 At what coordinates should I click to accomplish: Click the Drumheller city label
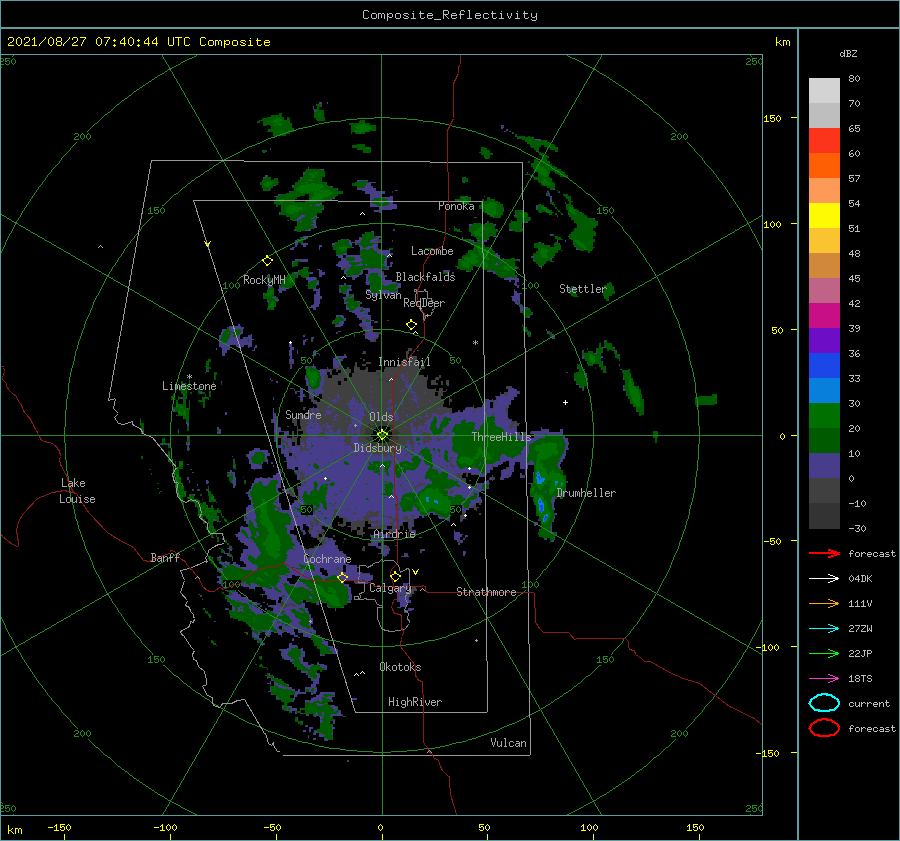point(586,493)
